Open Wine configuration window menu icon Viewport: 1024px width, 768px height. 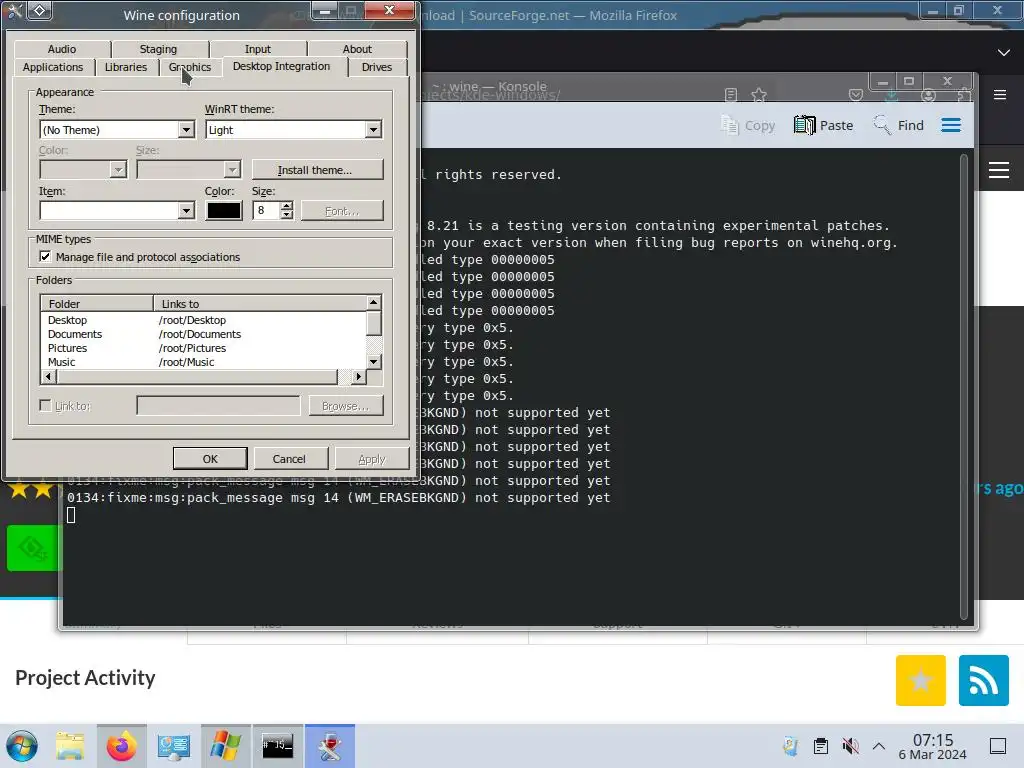[14, 11]
